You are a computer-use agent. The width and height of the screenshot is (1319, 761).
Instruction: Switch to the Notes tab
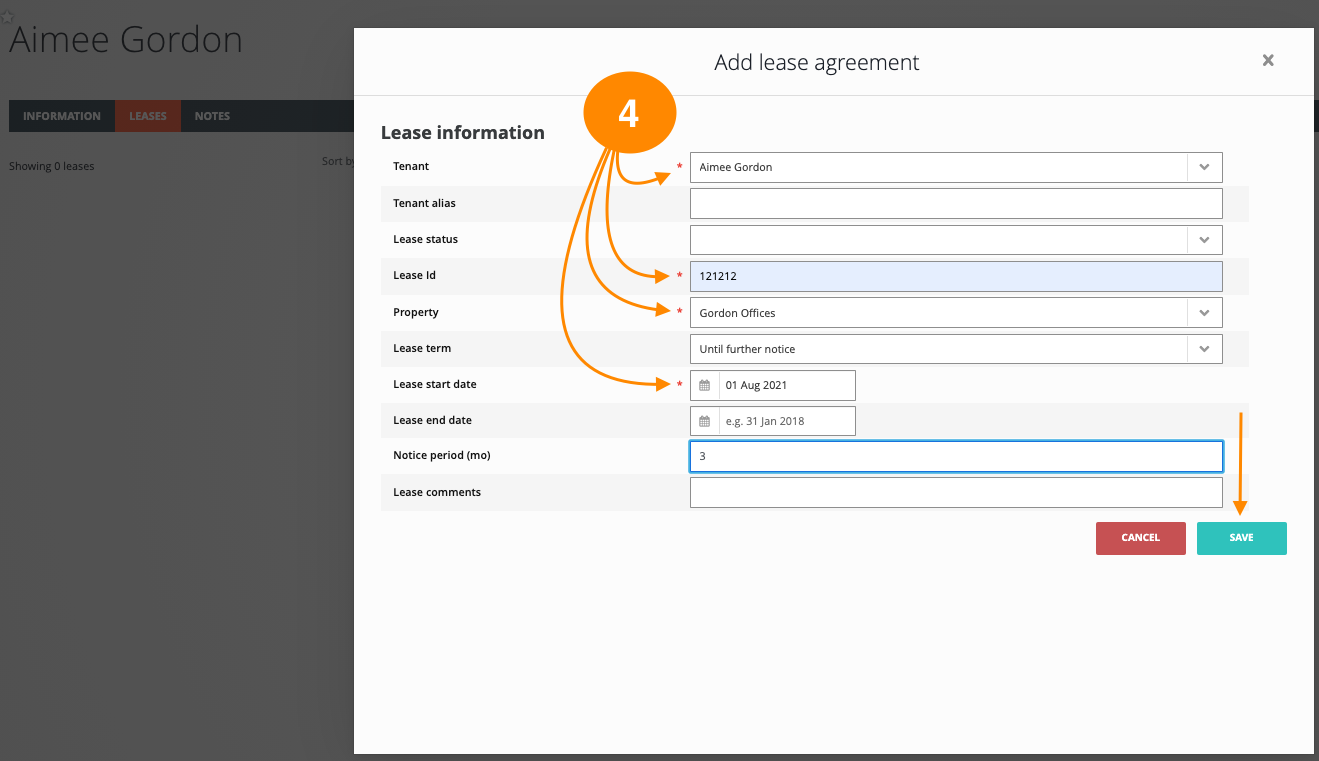[212, 116]
